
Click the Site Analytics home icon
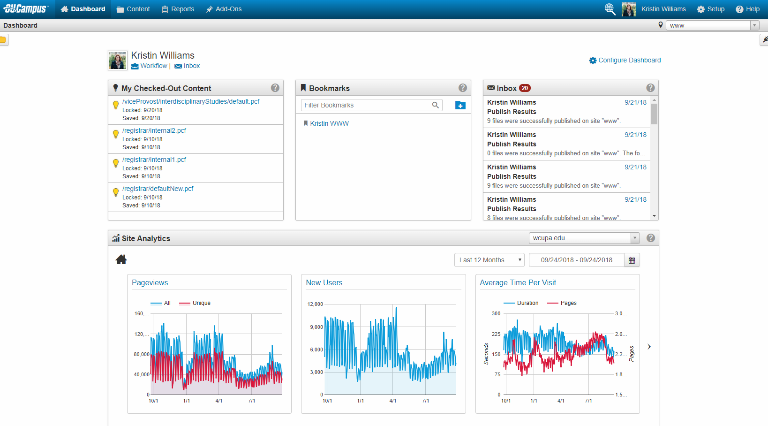pyautogui.click(x=122, y=260)
